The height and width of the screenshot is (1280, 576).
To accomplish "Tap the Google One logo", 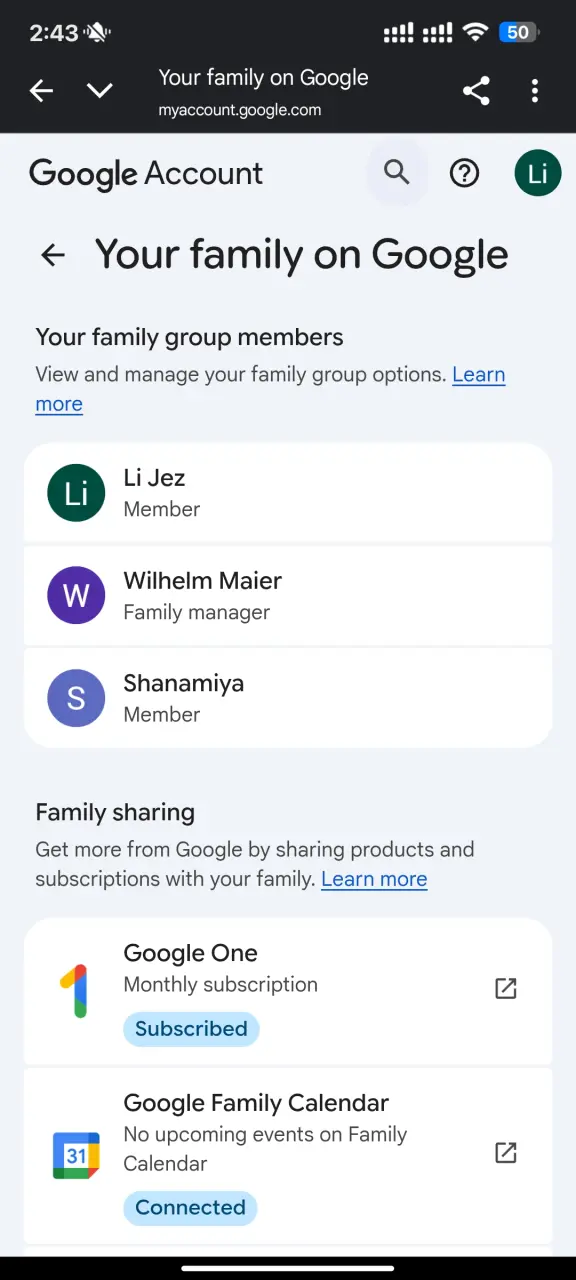I will point(76,990).
